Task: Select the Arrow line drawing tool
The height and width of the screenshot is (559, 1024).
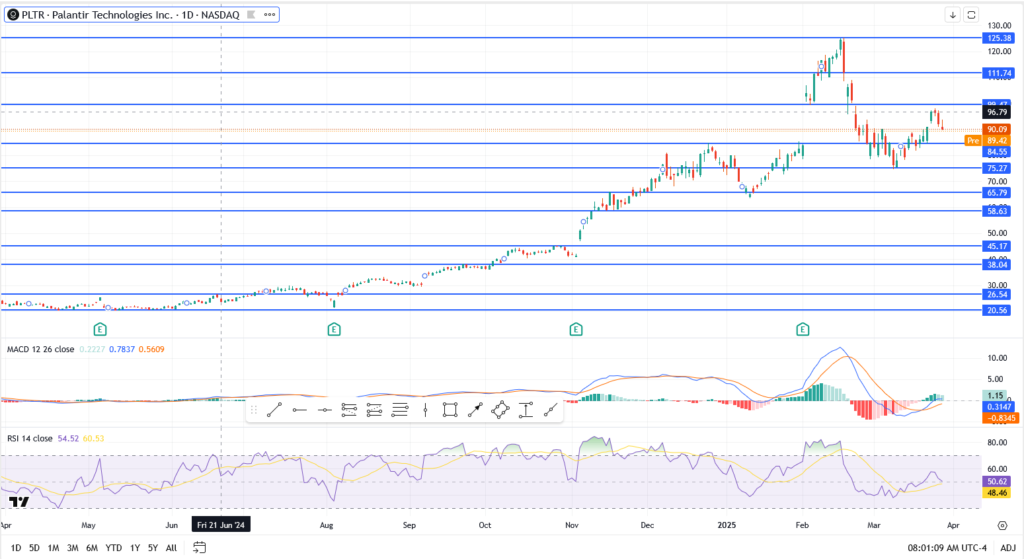Action: [475, 409]
